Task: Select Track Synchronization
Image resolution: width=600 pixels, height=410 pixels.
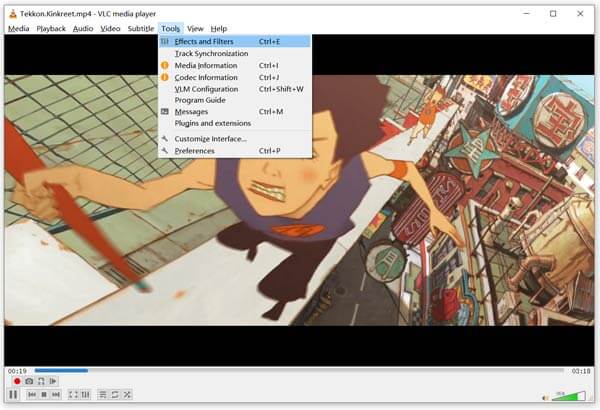Action: [235, 54]
